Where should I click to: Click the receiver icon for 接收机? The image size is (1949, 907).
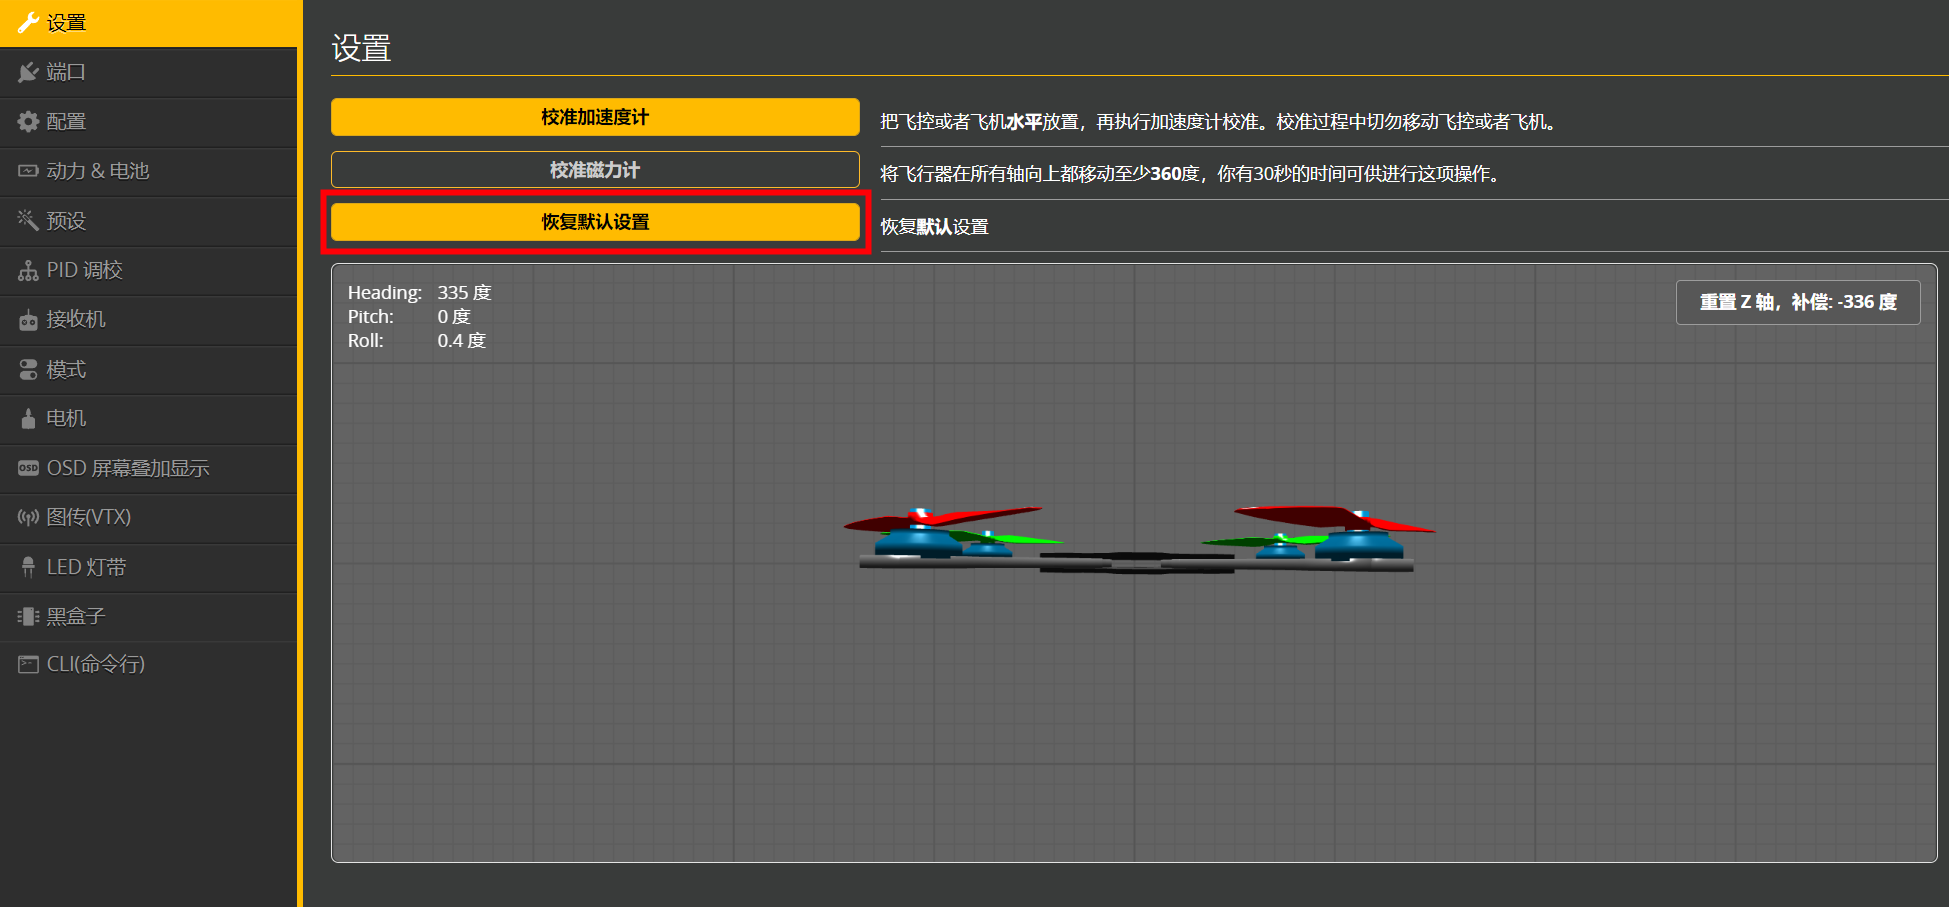pos(28,320)
